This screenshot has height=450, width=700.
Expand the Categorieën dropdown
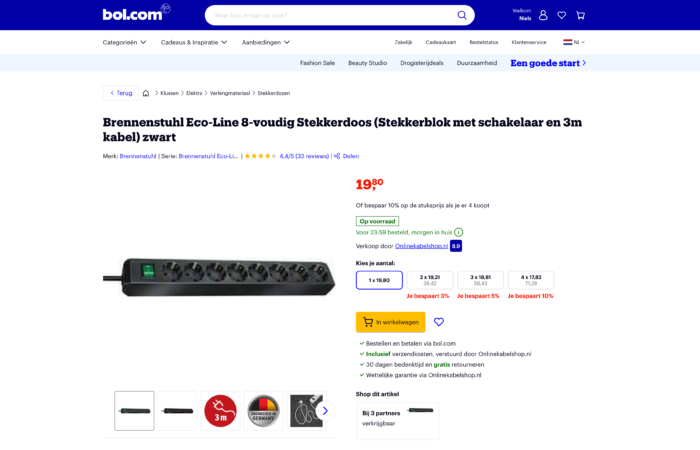click(124, 42)
